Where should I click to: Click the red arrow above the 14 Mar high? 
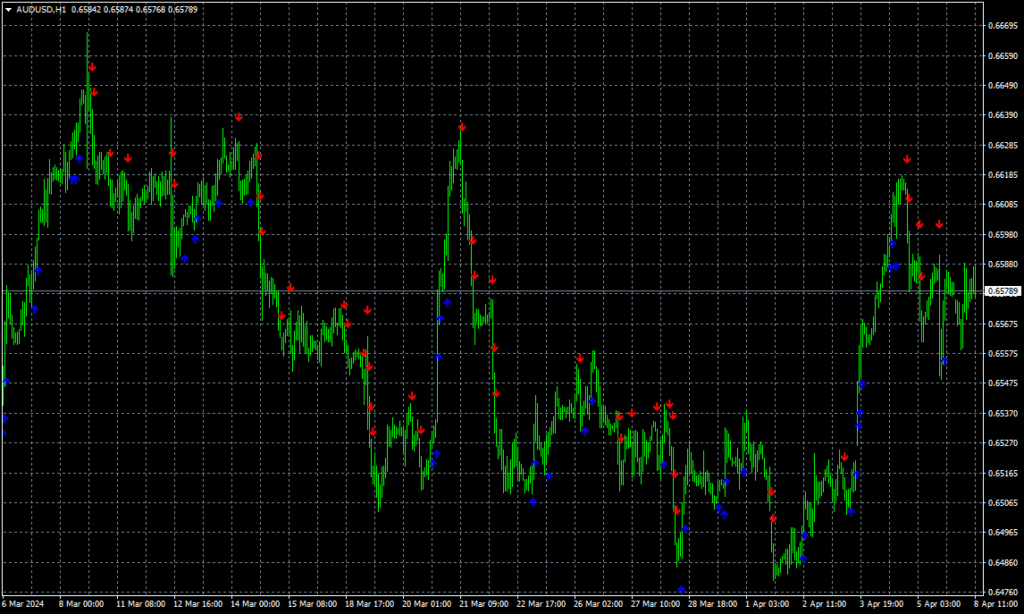tap(239, 118)
